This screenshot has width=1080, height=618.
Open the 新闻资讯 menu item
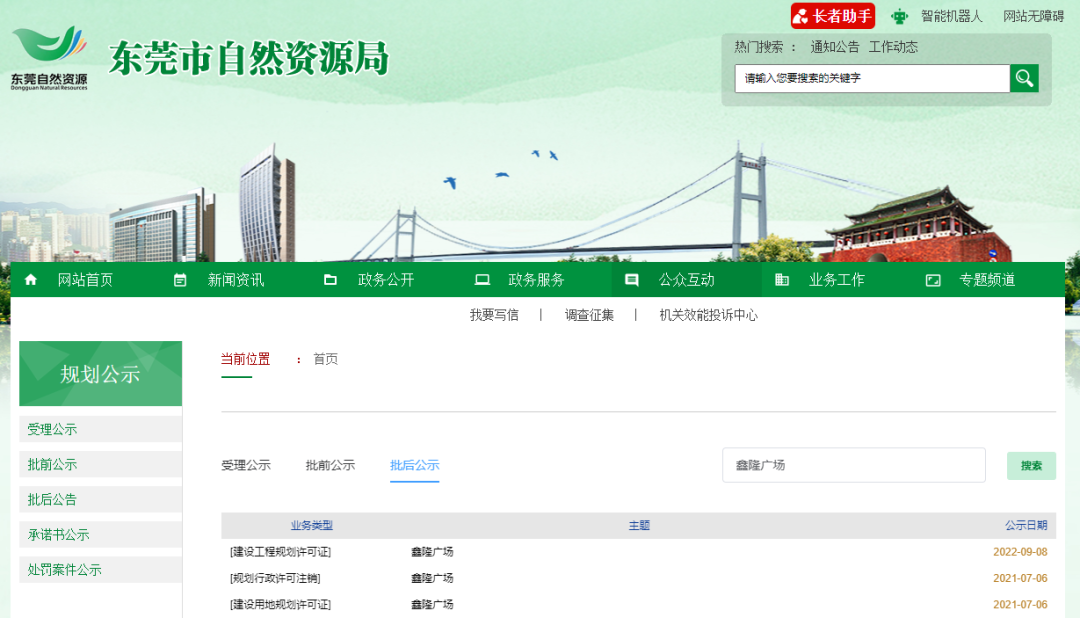tap(236, 280)
